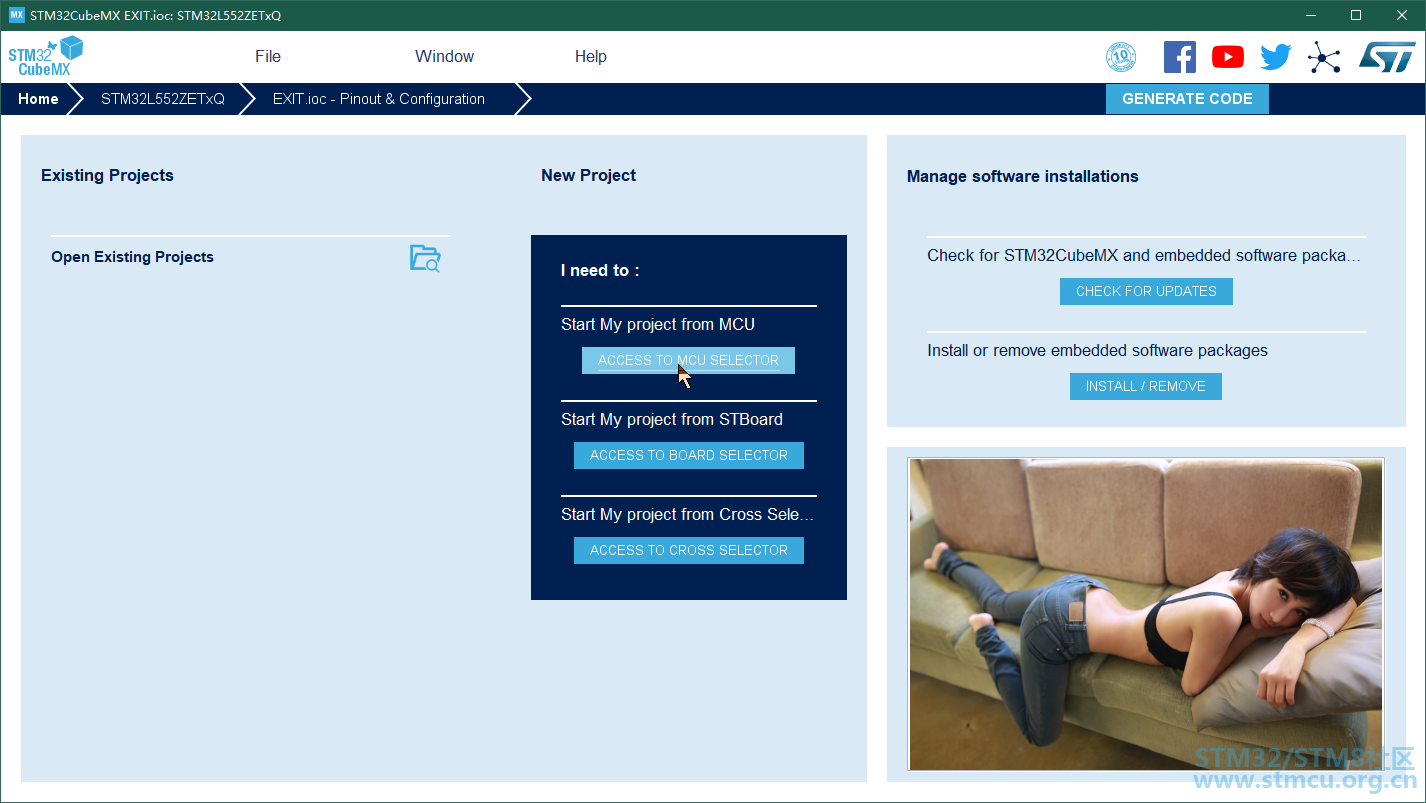The width and height of the screenshot is (1426, 803).
Task: Click 'Check for STM32CubeMX and embedded software' text
Action: 1144,255
